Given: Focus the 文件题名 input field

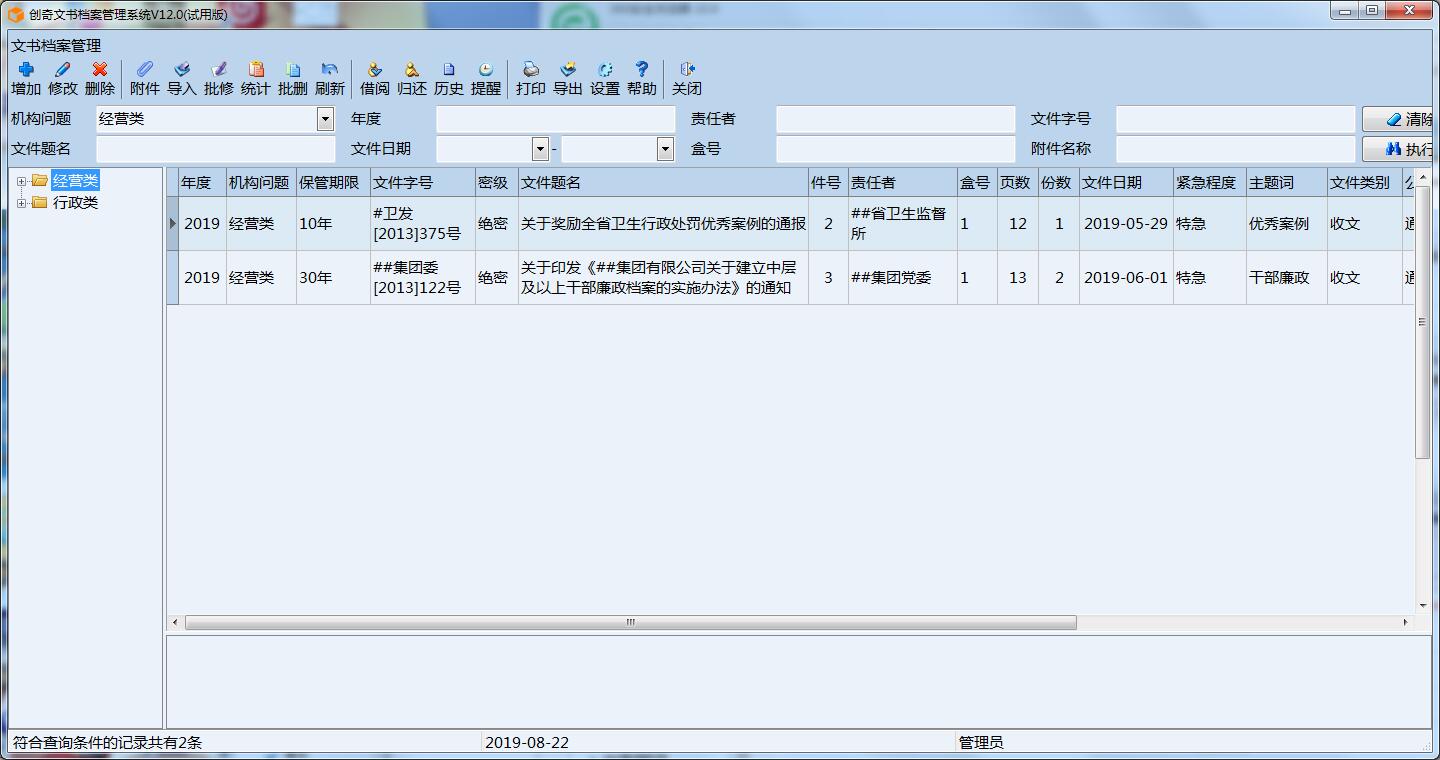Looking at the screenshot, I should pyautogui.click(x=216, y=150).
